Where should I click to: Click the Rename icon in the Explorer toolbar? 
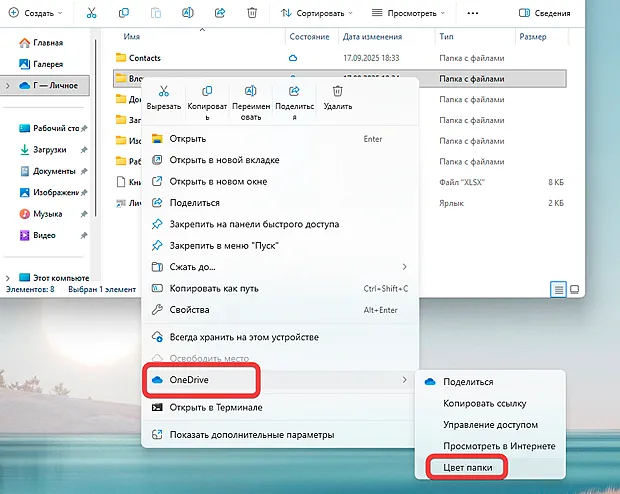pos(188,13)
